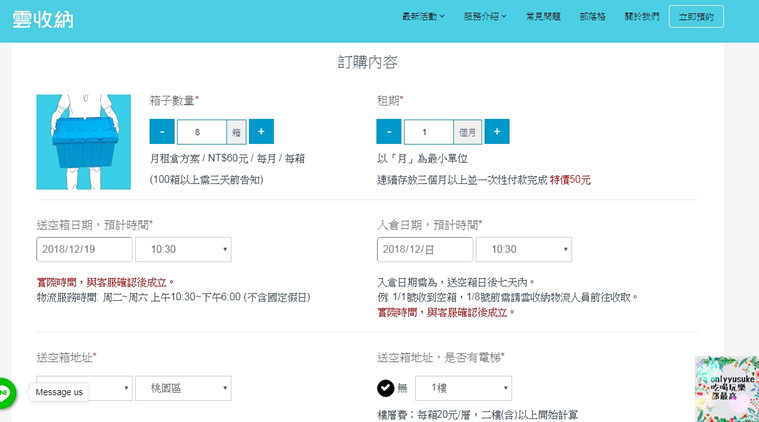Decrease rental period with minus button
The width and height of the screenshot is (759, 422).
coord(389,132)
